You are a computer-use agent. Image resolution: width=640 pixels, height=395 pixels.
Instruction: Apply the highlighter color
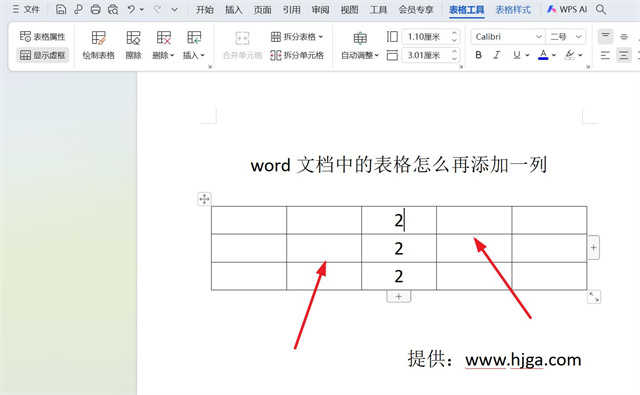point(570,55)
